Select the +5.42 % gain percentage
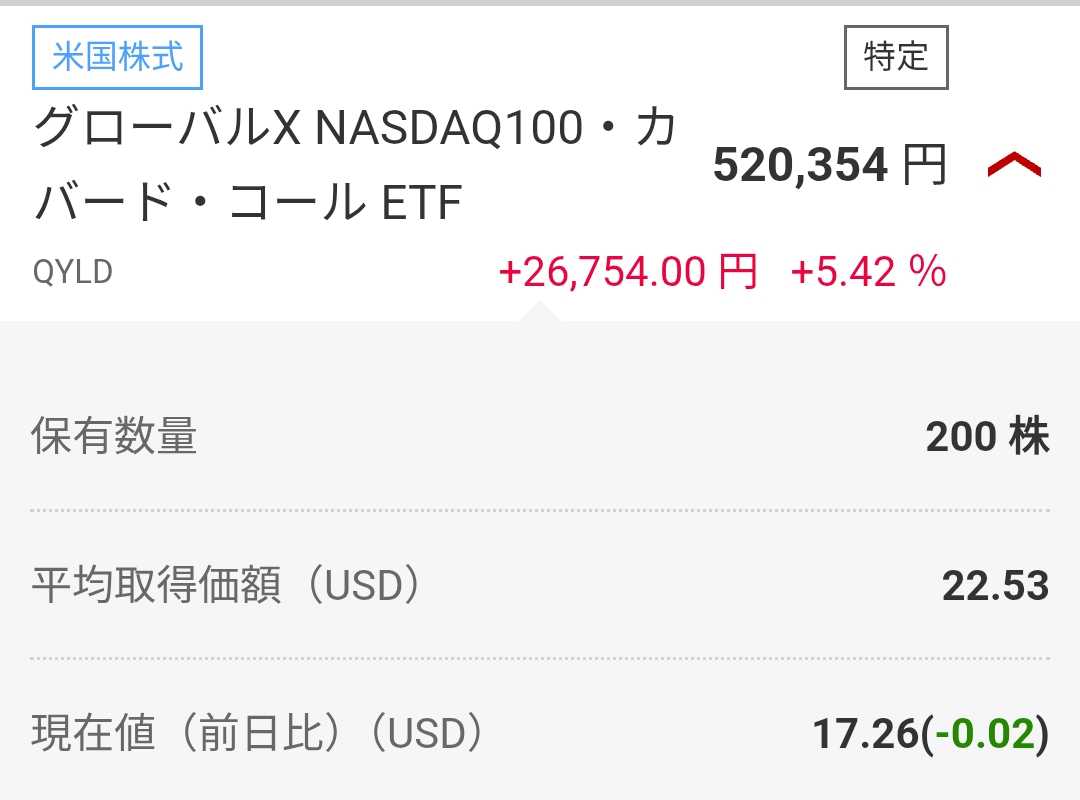The image size is (1080, 800). (x=868, y=272)
